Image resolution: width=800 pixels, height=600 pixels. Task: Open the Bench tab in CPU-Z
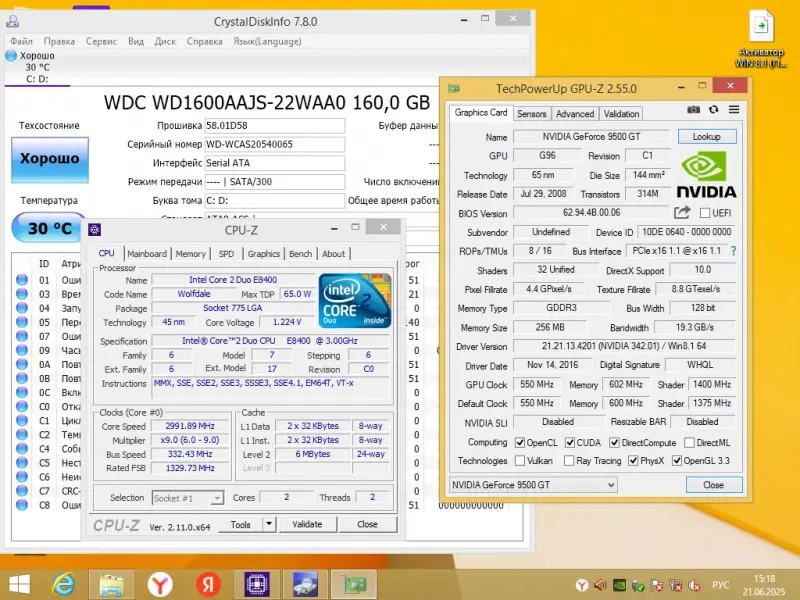pos(301,254)
